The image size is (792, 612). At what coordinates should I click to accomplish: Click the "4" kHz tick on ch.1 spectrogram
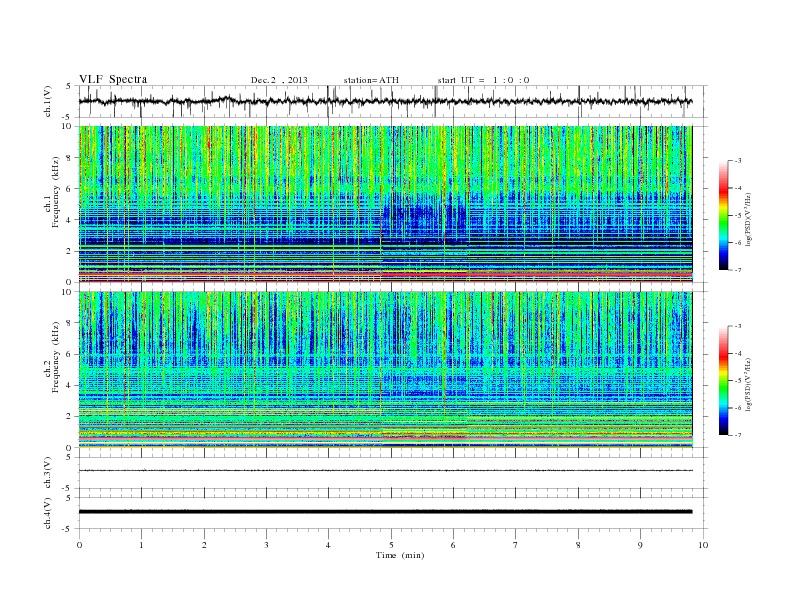[x=70, y=220]
